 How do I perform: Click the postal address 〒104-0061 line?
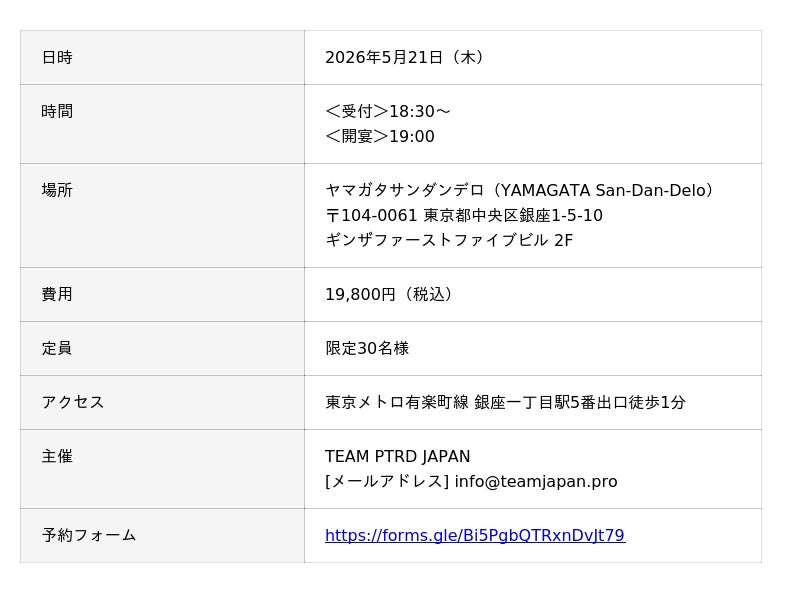[464, 215]
